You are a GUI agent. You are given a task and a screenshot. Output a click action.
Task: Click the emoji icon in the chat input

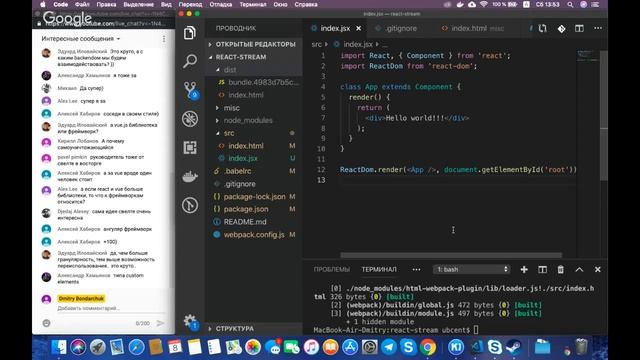click(x=47, y=323)
